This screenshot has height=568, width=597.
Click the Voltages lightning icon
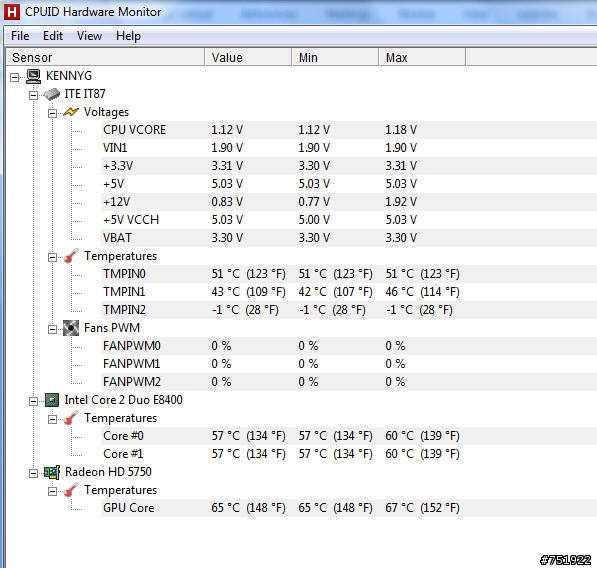pyautogui.click(x=71, y=112)
